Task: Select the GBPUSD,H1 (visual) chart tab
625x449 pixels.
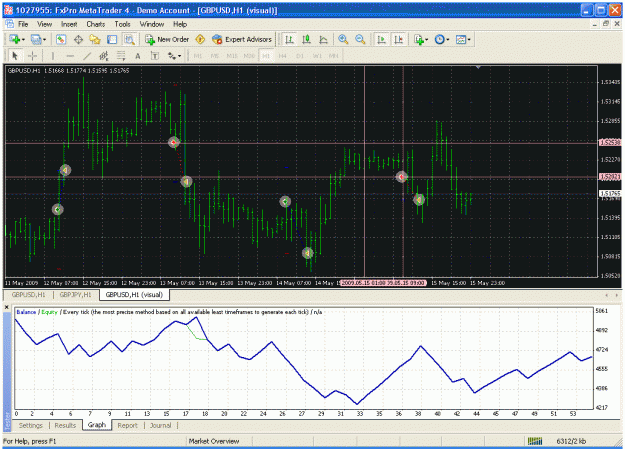Action: point(134,295)
